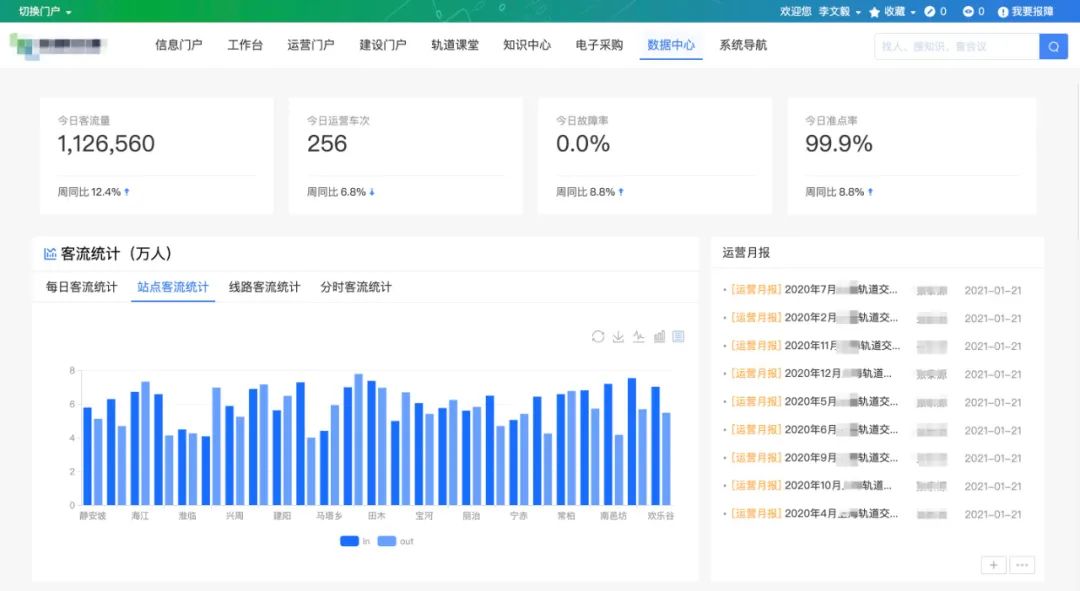Switch to 分时客流统计 tab
Viewport: 1080px width, 591px height.
[x=356, y=287]
